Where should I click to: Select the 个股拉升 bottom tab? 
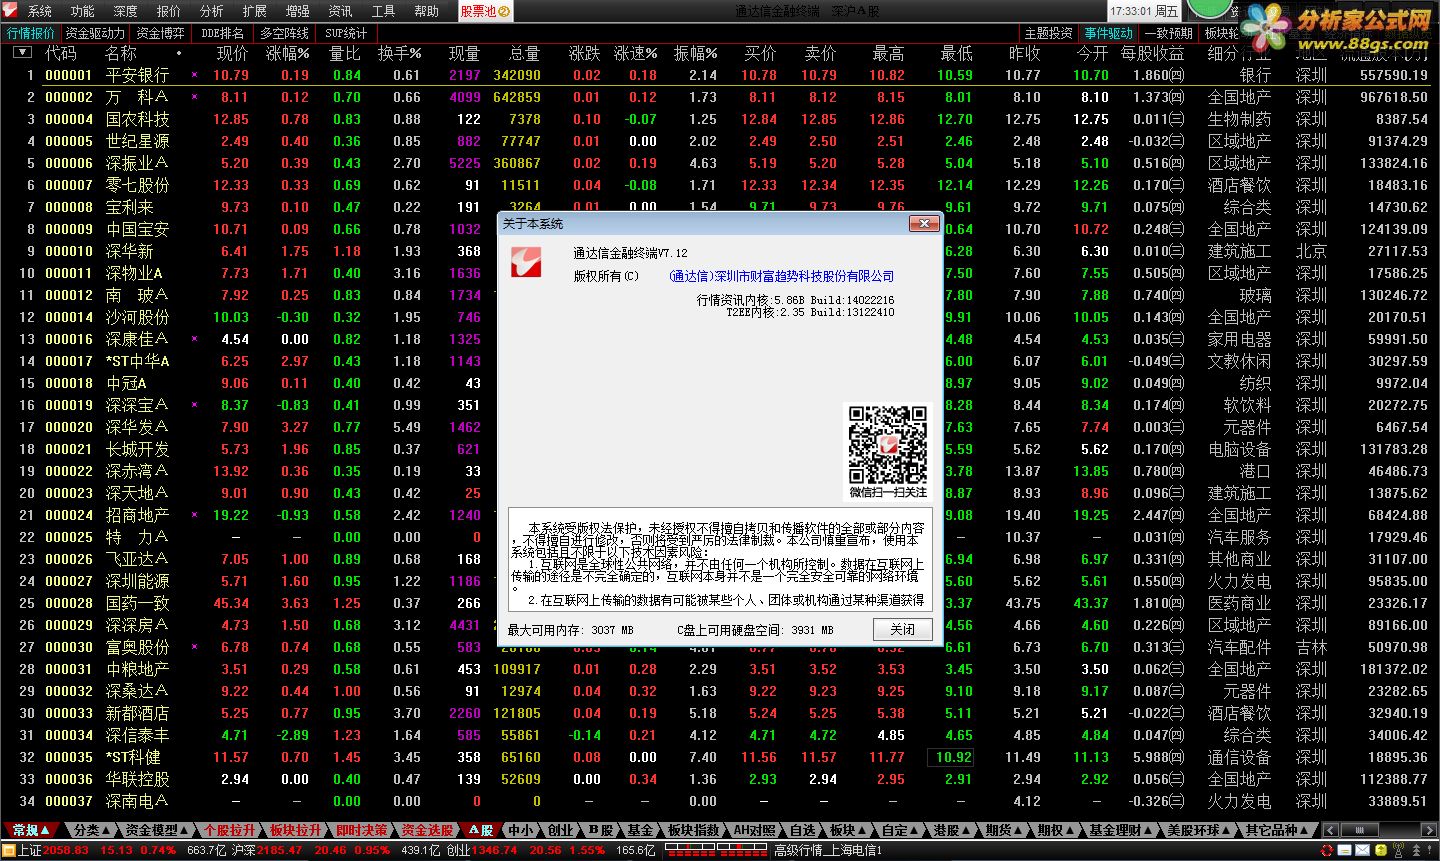pyautogui.click(x=230, y=830)
